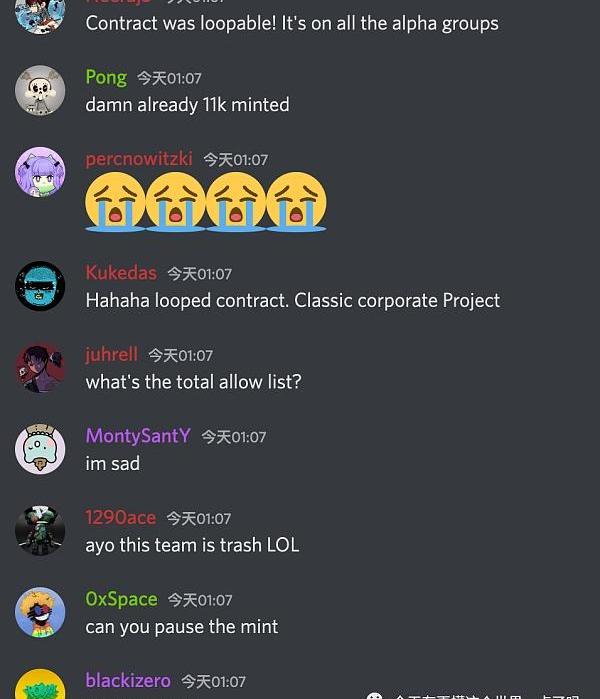Open 0xSpace's colorful avatar
Image resolution: width=600 pixels, height=699 pixels.
40,612
